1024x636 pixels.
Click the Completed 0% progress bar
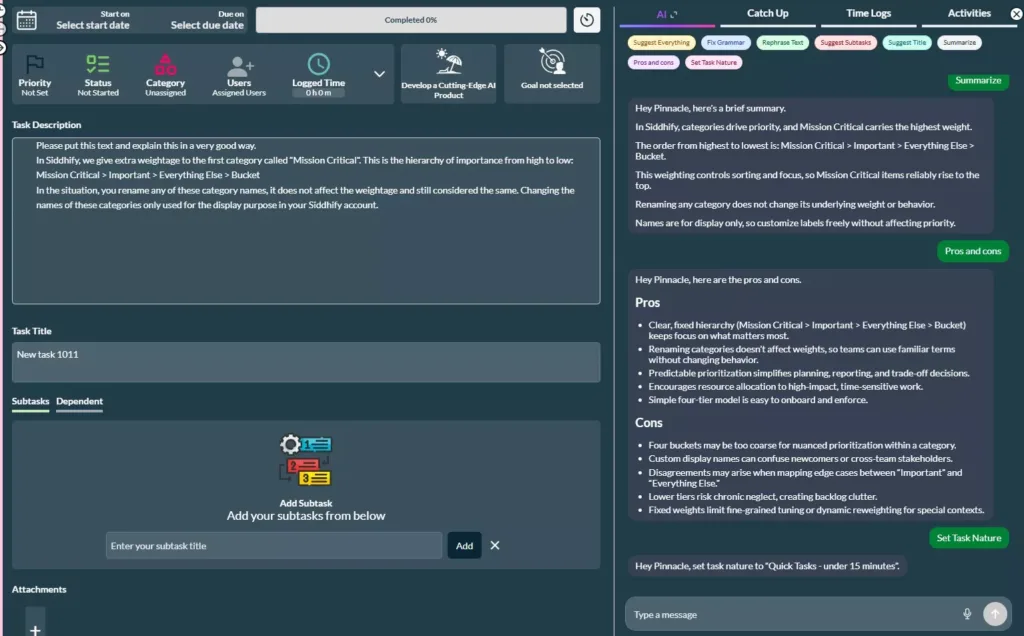pos(411,20)
